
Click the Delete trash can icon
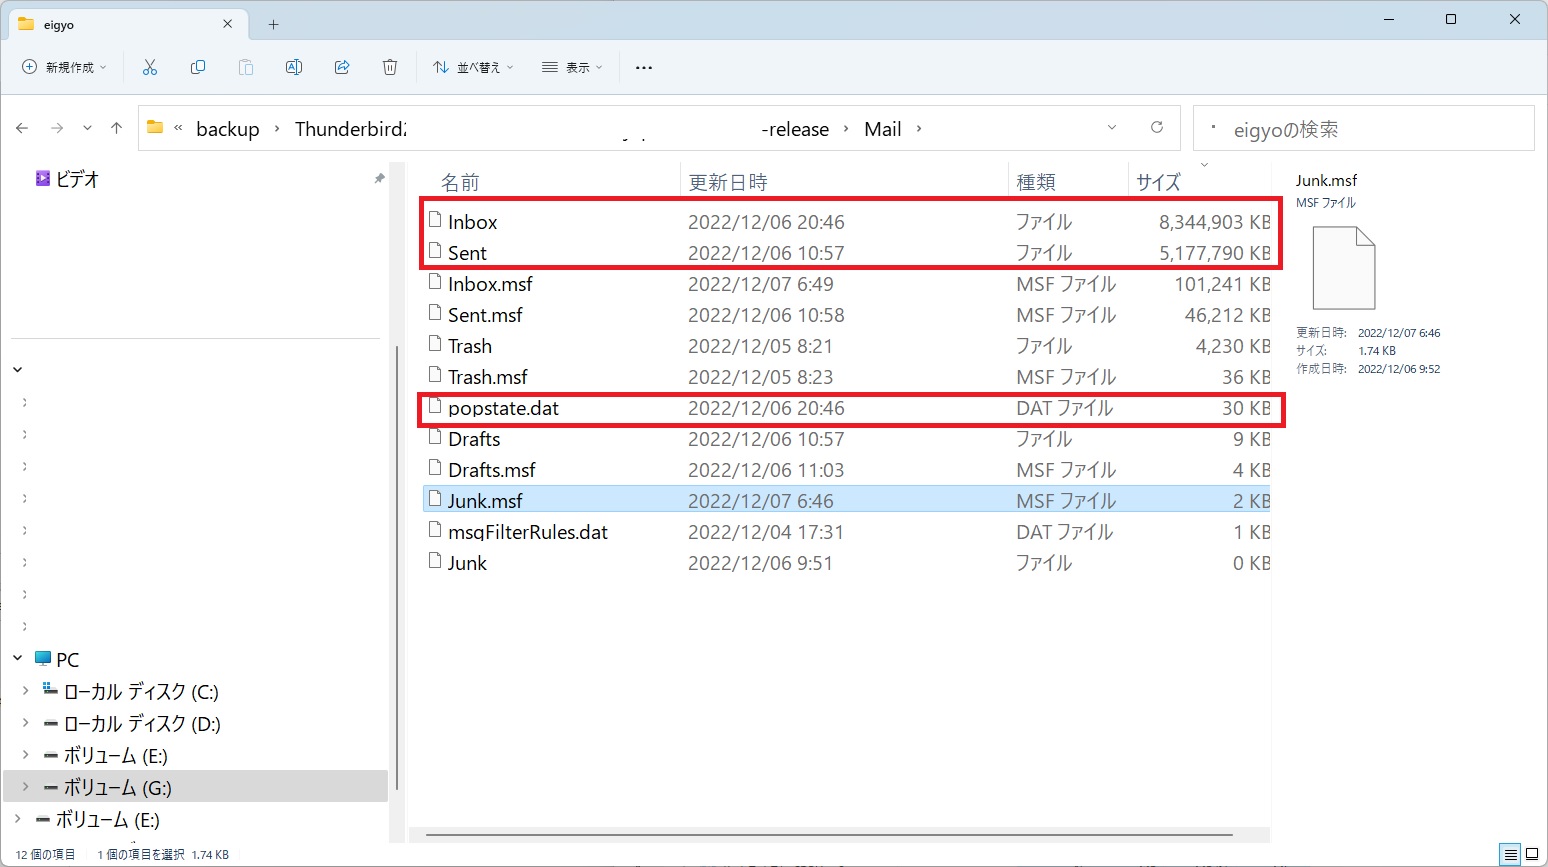pos(390,67)
